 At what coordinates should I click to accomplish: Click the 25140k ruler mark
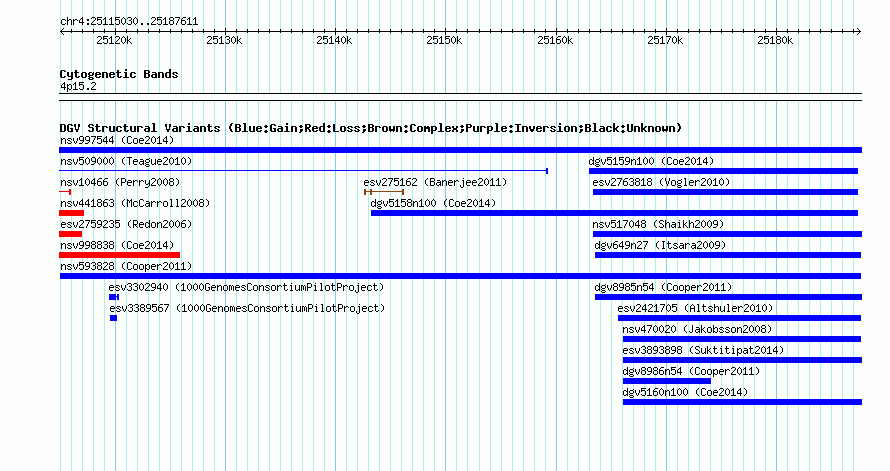coord(334,40)
